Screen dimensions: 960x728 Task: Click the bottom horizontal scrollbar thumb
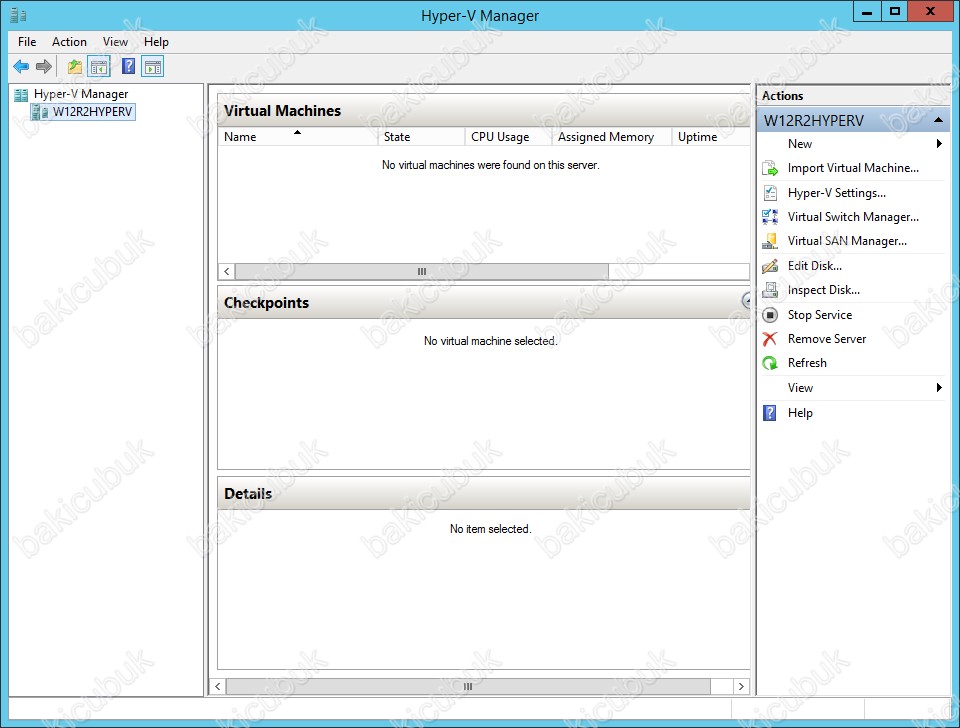coord(468,686)
